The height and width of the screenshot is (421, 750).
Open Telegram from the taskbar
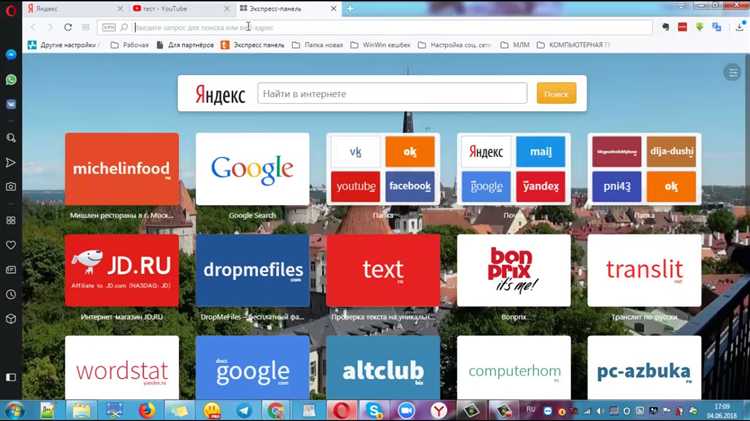tap(244, 410)
